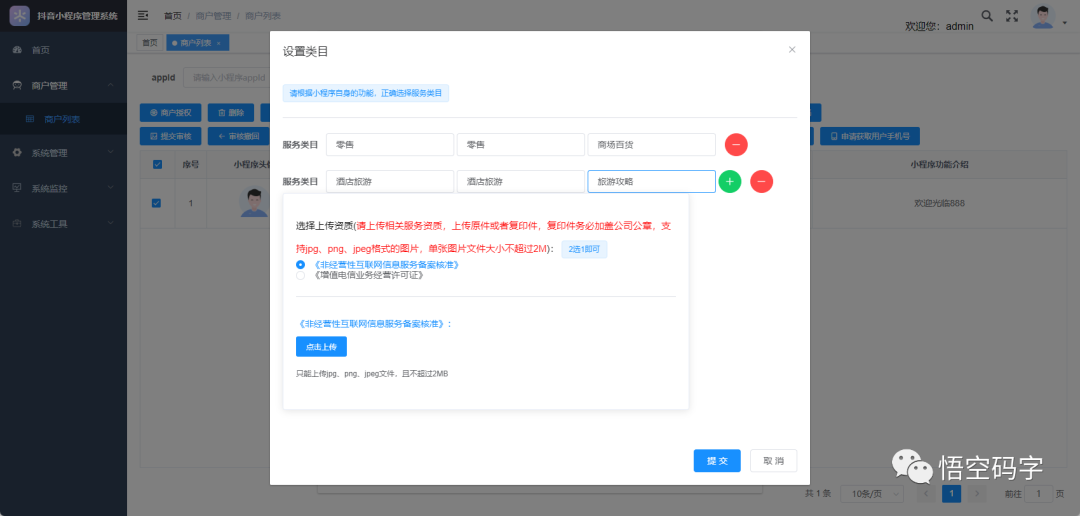Toggle the select-all header checkbox
1080x516 pixels.
tap(157, 164)
